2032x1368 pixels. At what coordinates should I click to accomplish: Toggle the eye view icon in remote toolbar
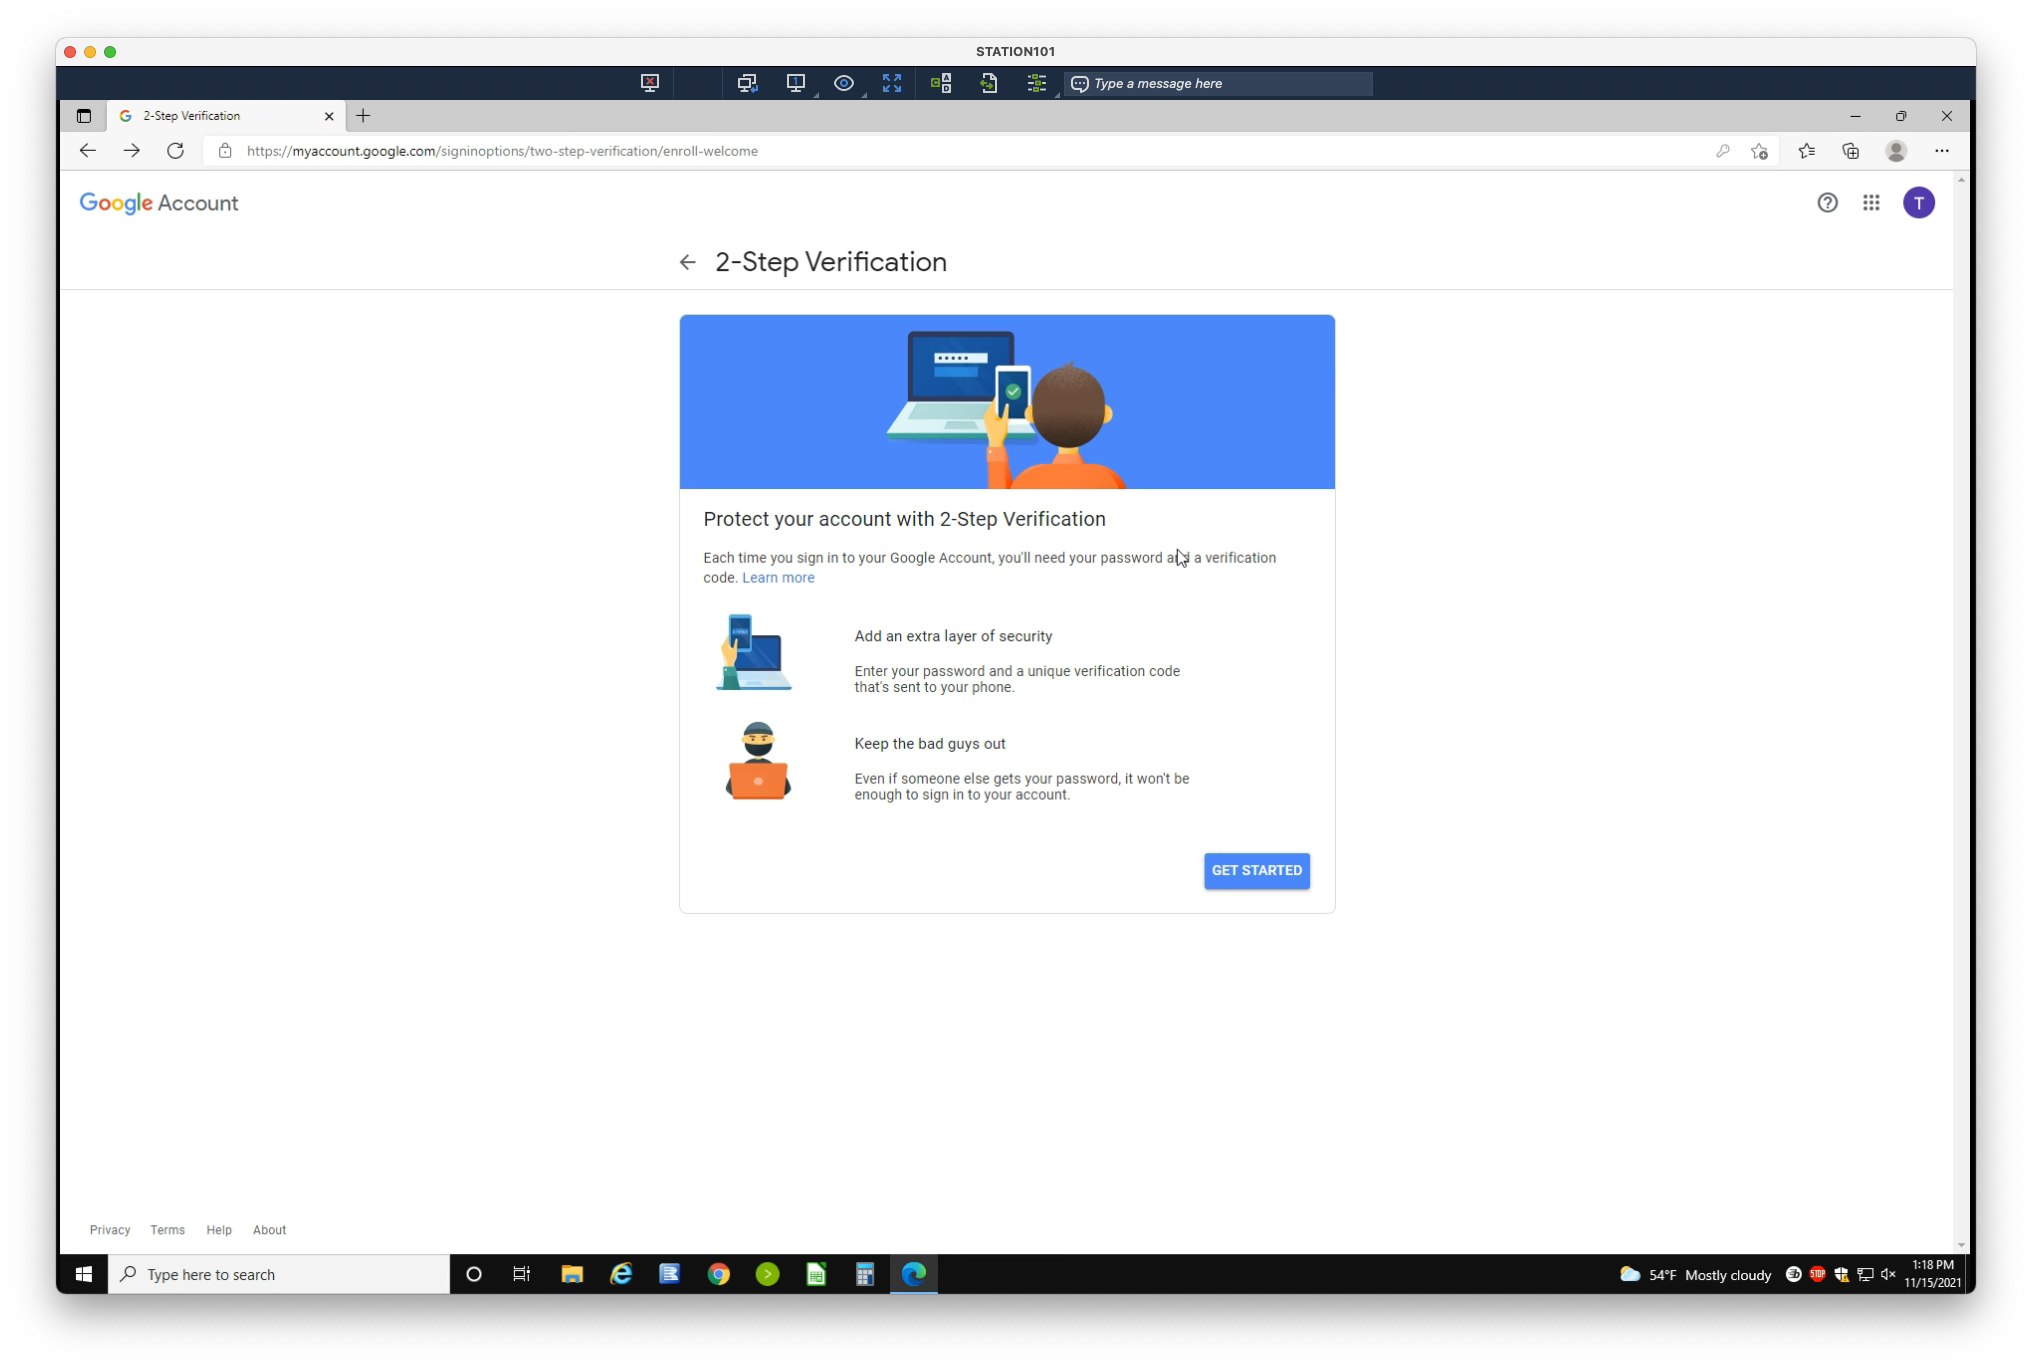click(x=843, y=83)
